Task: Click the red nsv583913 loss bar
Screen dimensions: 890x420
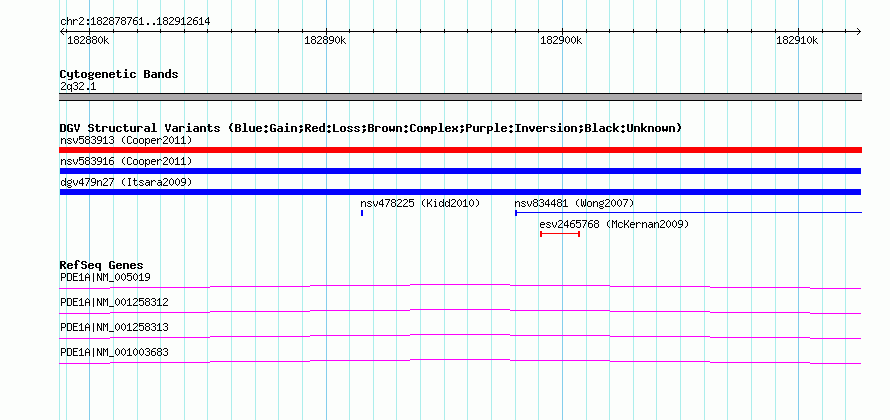Action: tap(460, 150)
